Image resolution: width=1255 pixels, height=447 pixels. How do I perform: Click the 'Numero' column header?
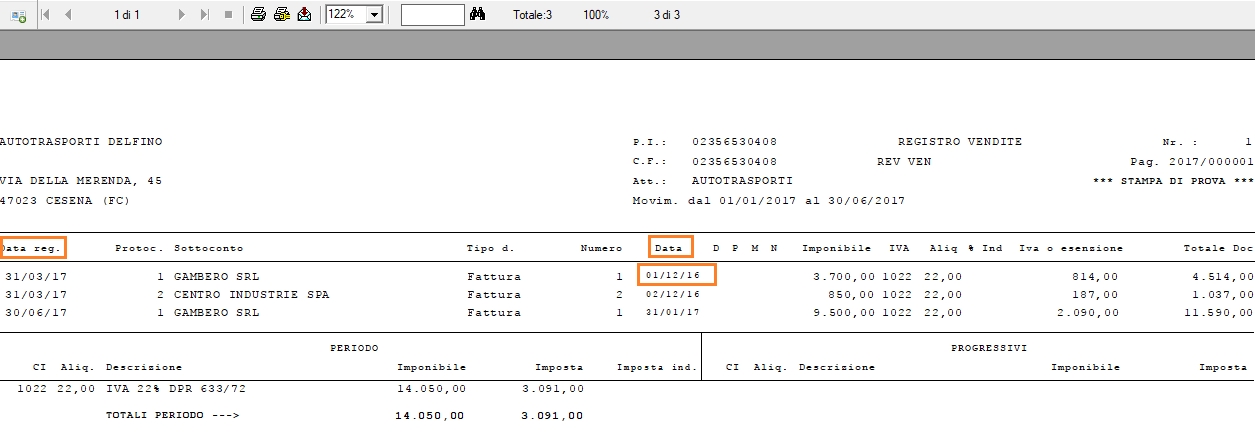tap(601, 247)
